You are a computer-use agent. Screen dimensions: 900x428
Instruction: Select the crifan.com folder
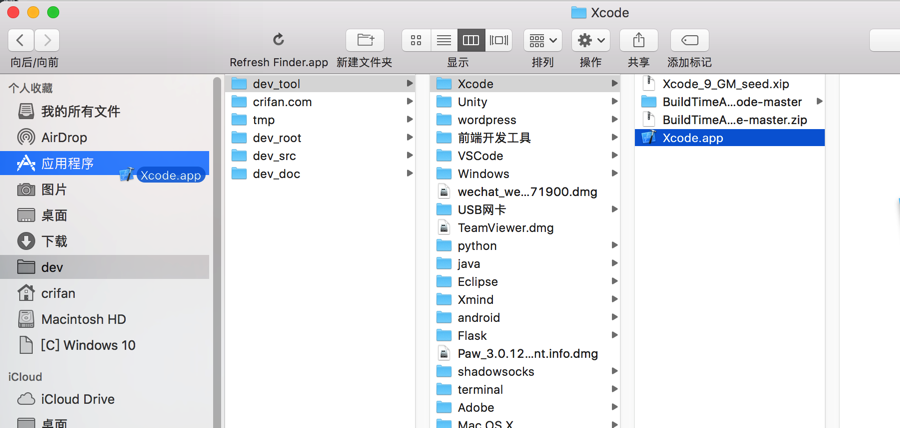320,102
